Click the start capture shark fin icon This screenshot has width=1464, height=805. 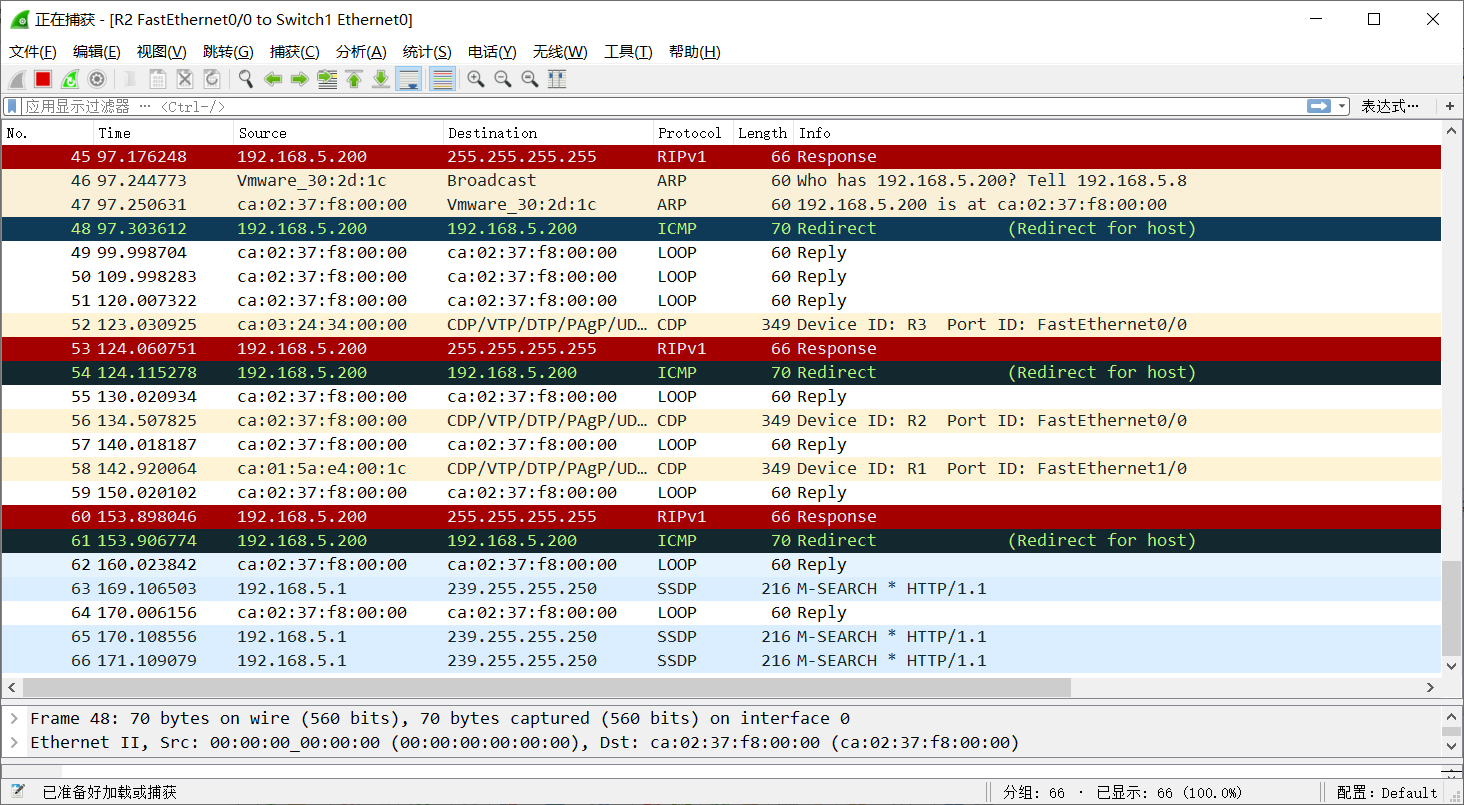point(17,79)
